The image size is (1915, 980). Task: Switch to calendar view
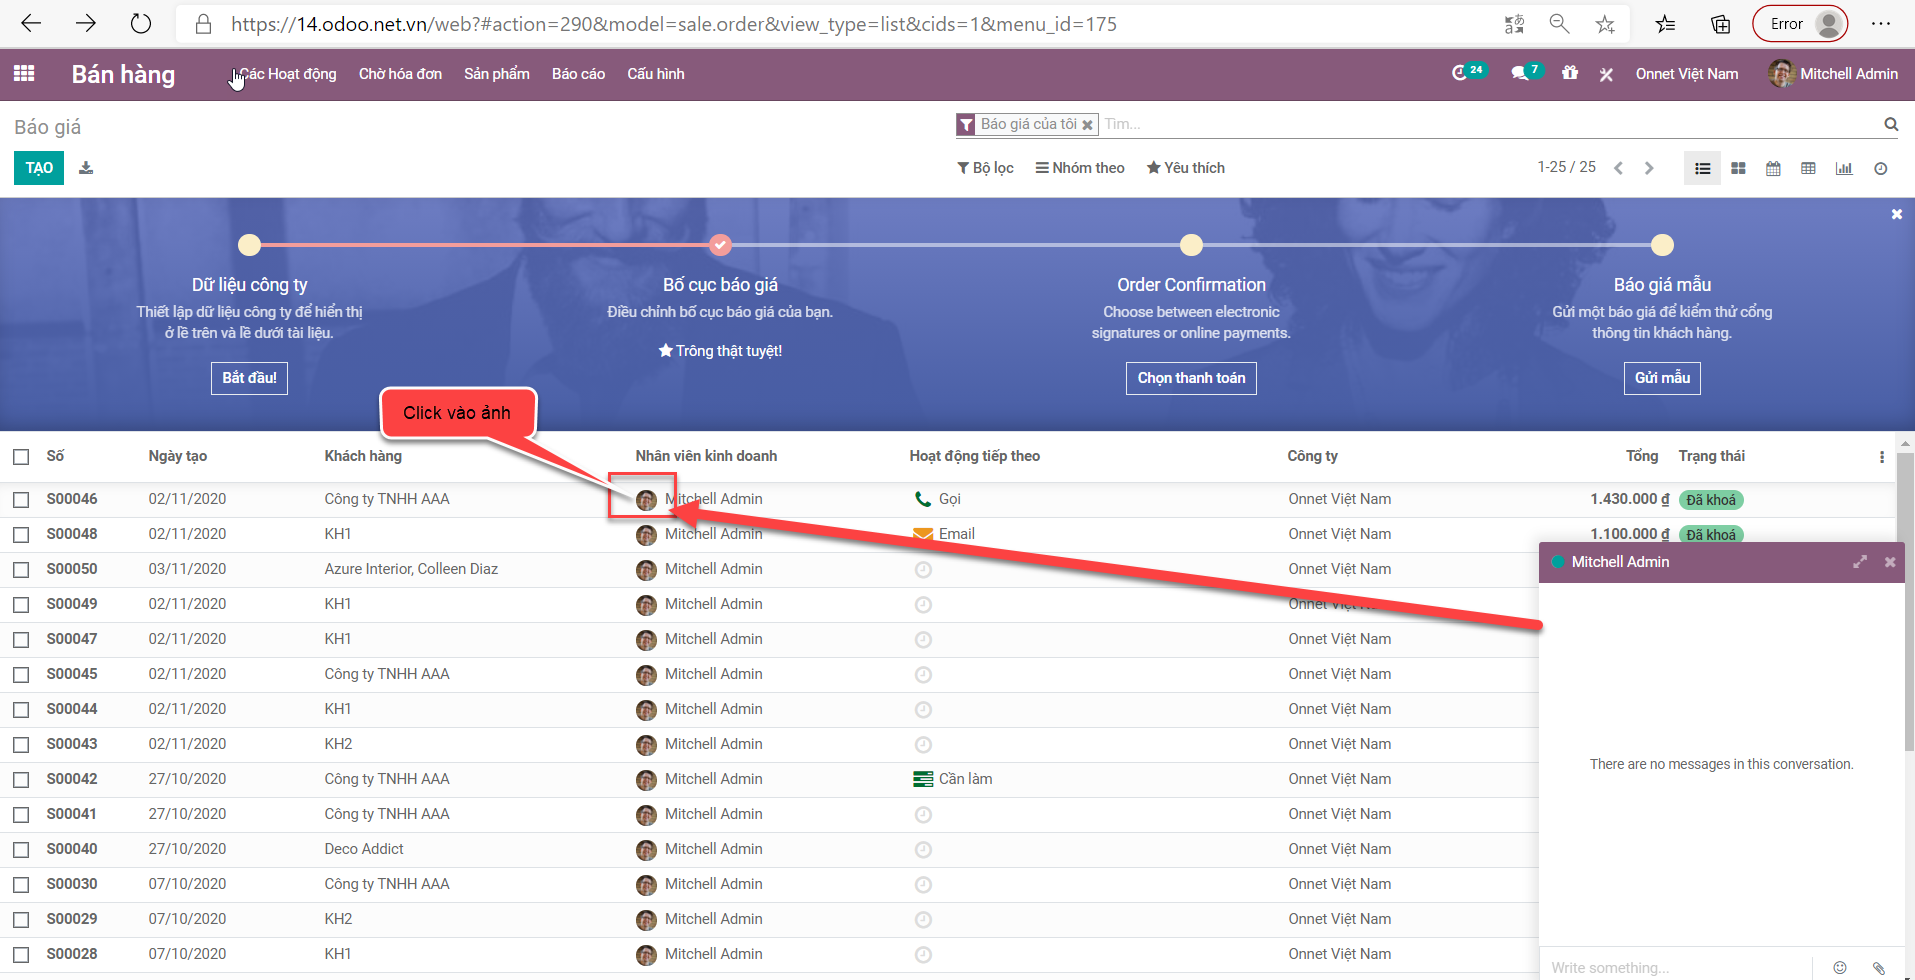(x=1773, y=168)
